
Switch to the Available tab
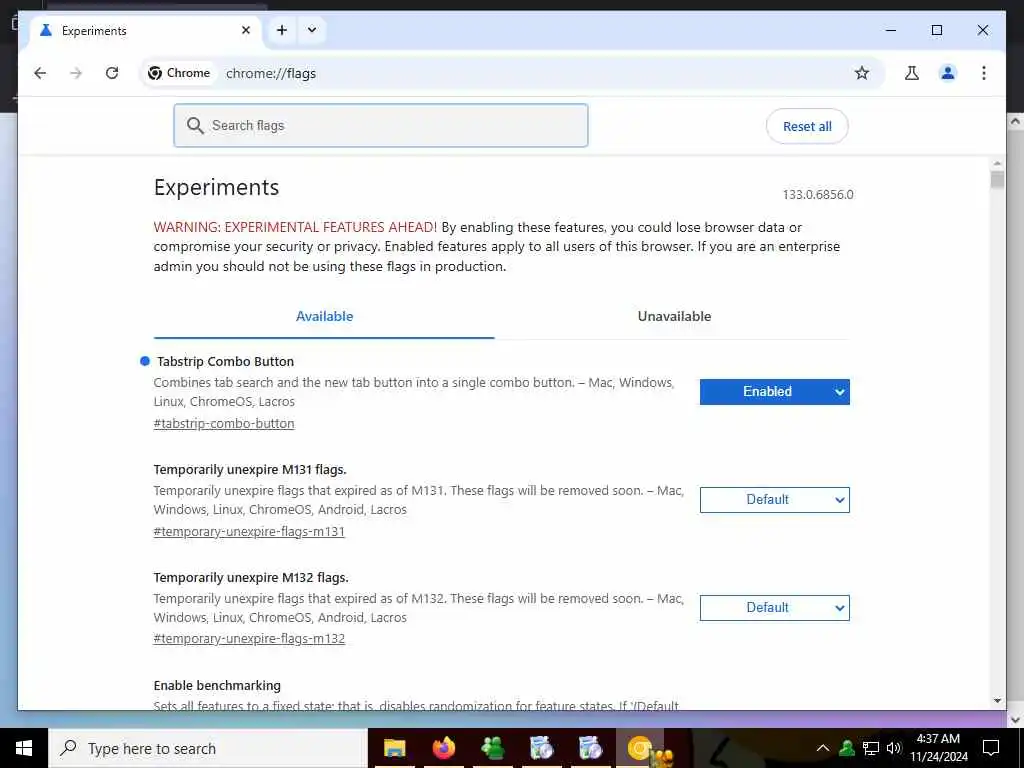click(x=324, y=316)
